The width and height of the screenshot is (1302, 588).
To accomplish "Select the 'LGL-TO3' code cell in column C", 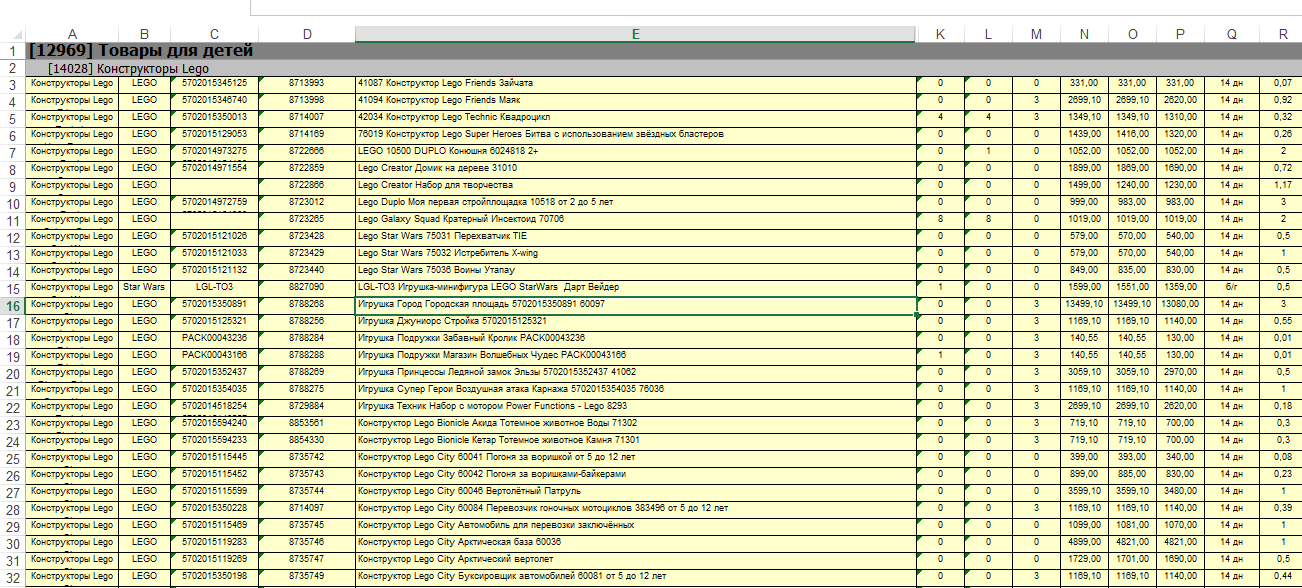I will 215,287.
